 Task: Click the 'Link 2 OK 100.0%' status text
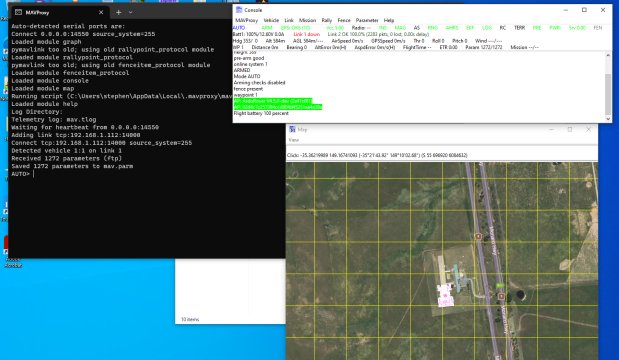378,34
